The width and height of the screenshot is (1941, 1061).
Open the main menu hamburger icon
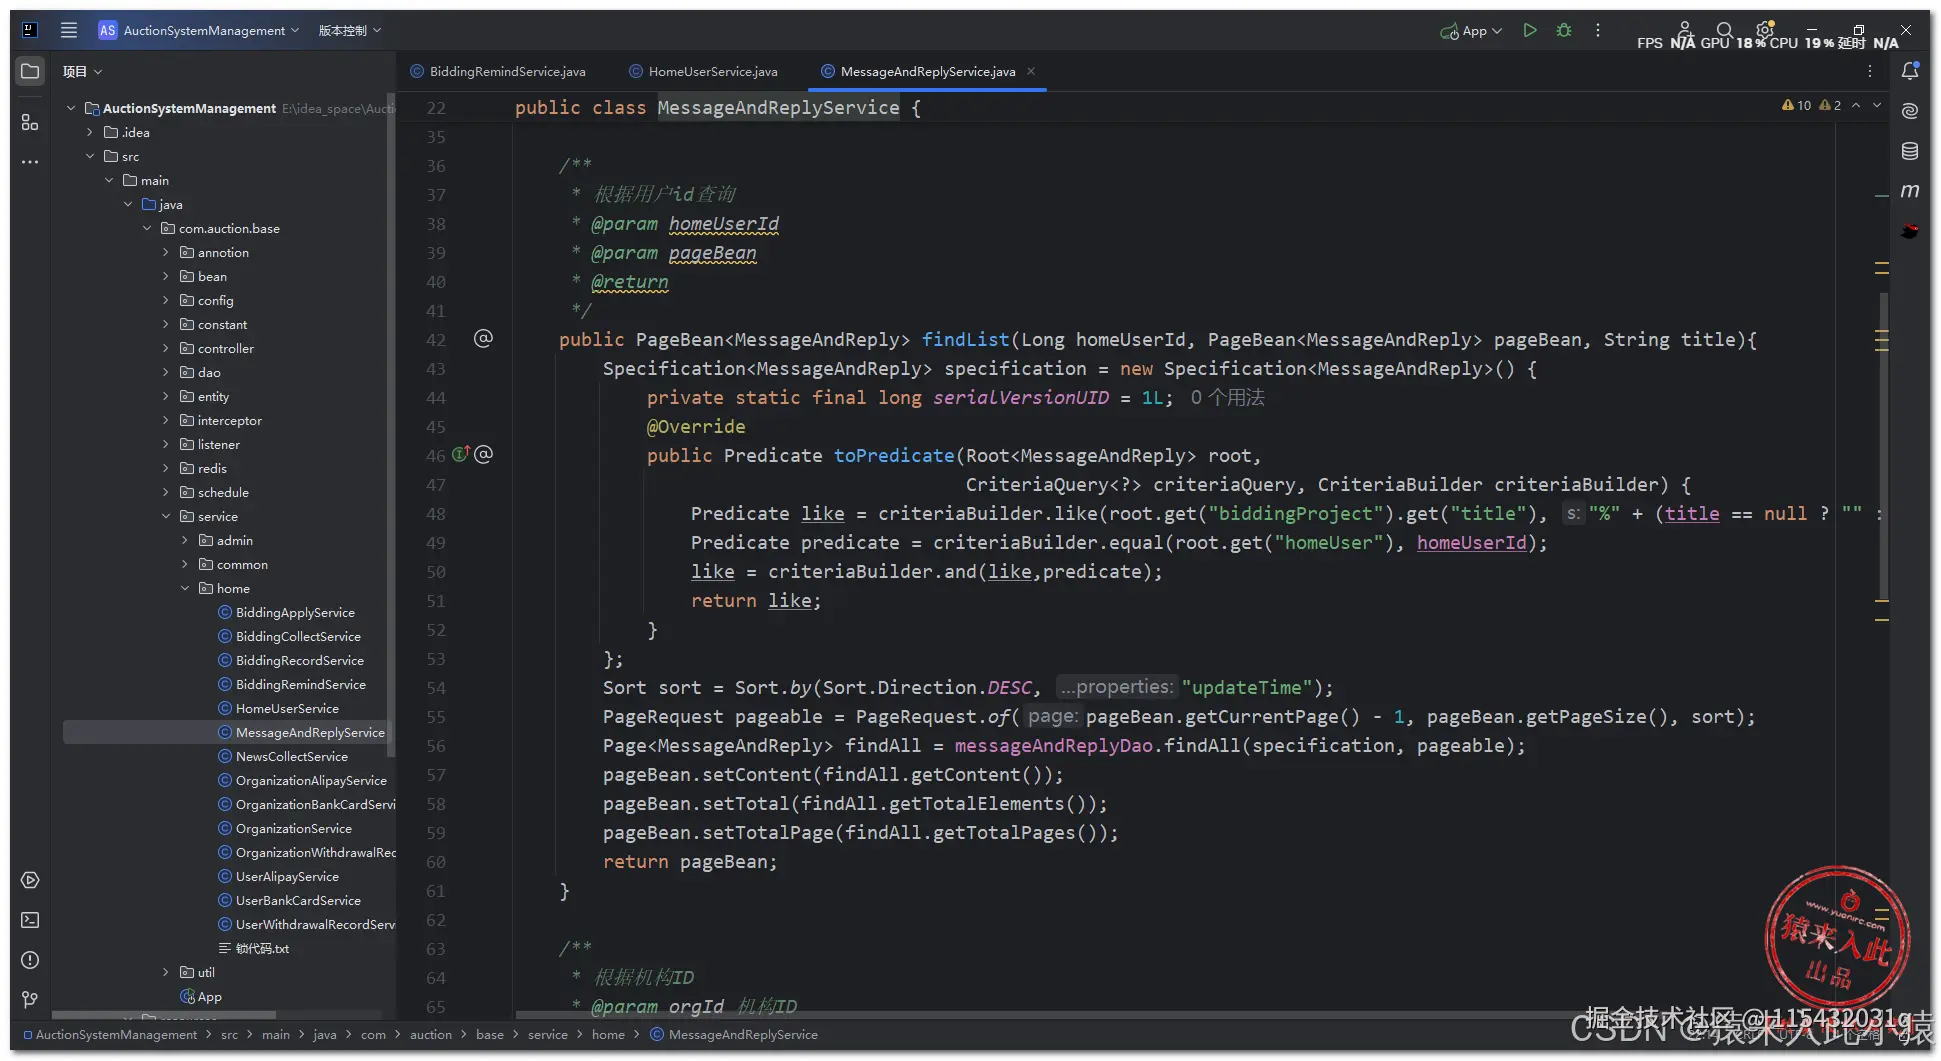tap(69, 30)
